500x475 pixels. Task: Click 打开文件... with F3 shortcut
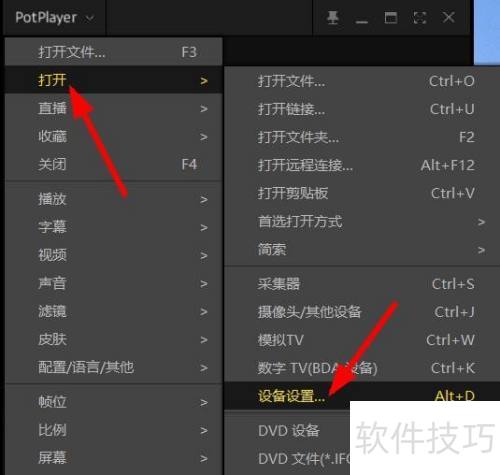114,52
